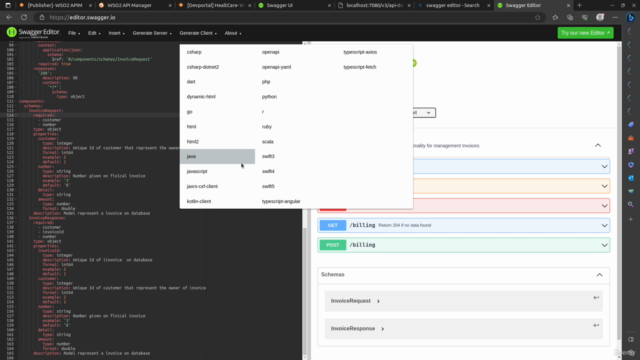Screen dimensions: 640x360
Task: Expand the POST /billing operation
Action: (x=464, y=245)
